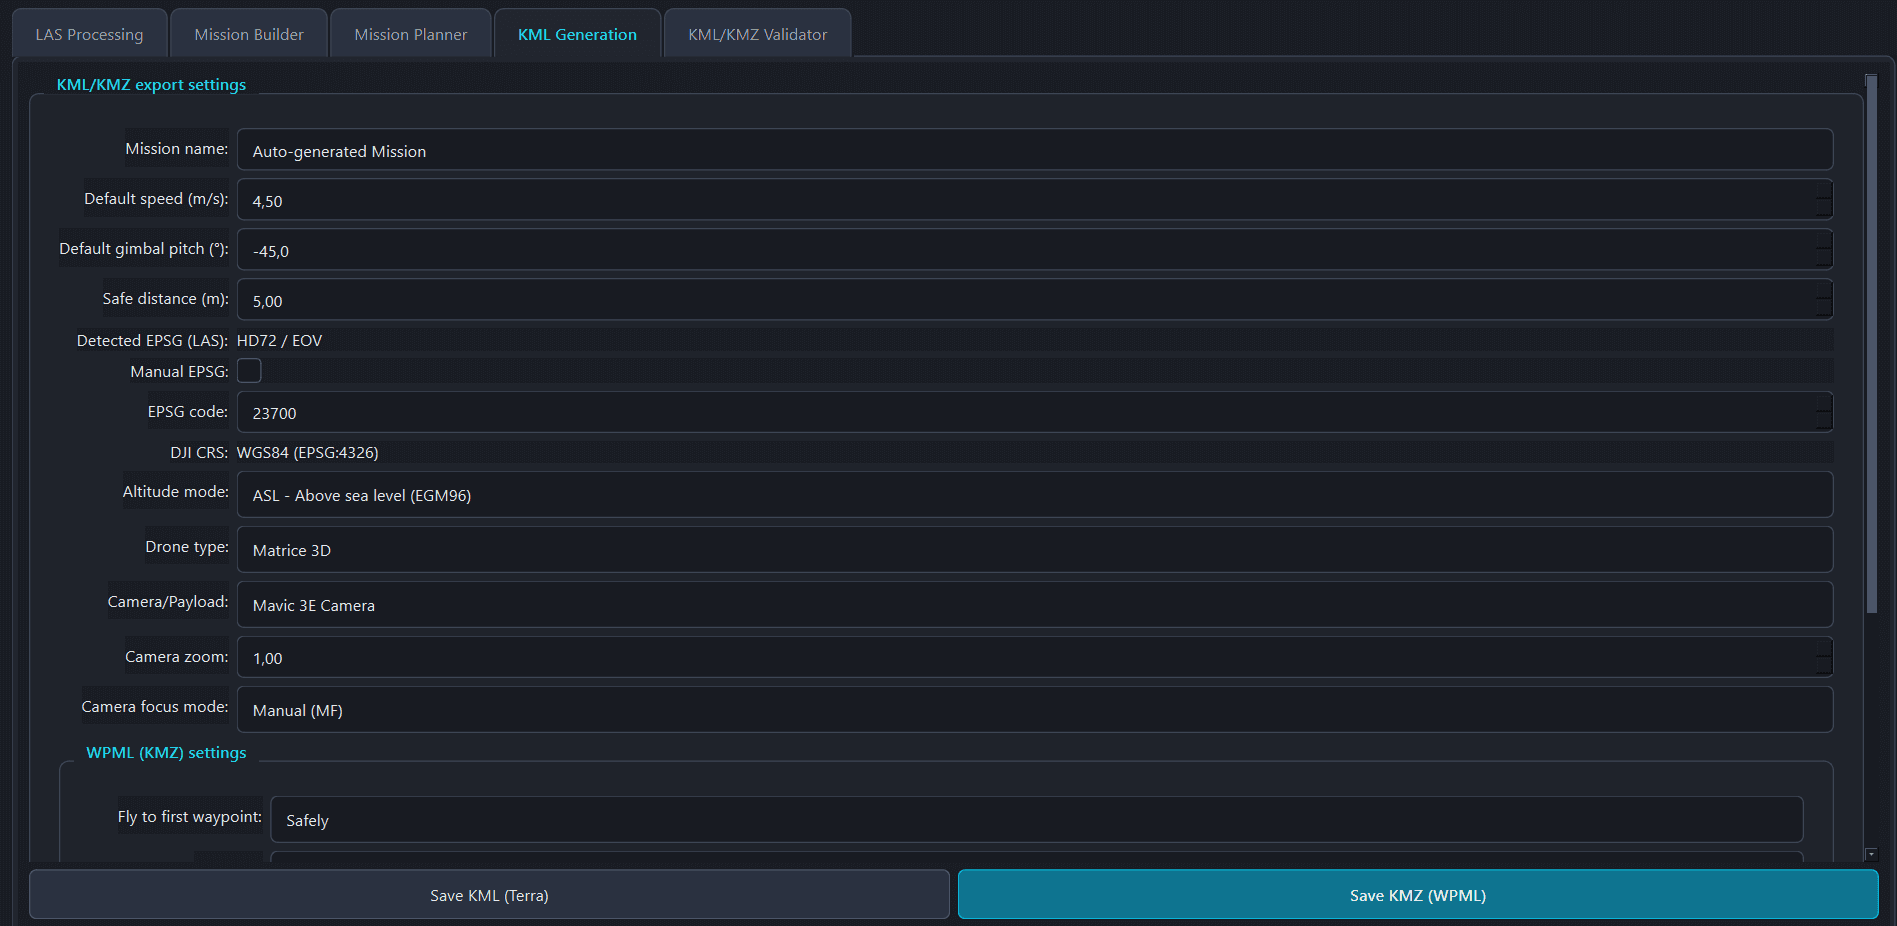Select the Safe distance value field
The image size is (1897, 926).
point(1025,301)
